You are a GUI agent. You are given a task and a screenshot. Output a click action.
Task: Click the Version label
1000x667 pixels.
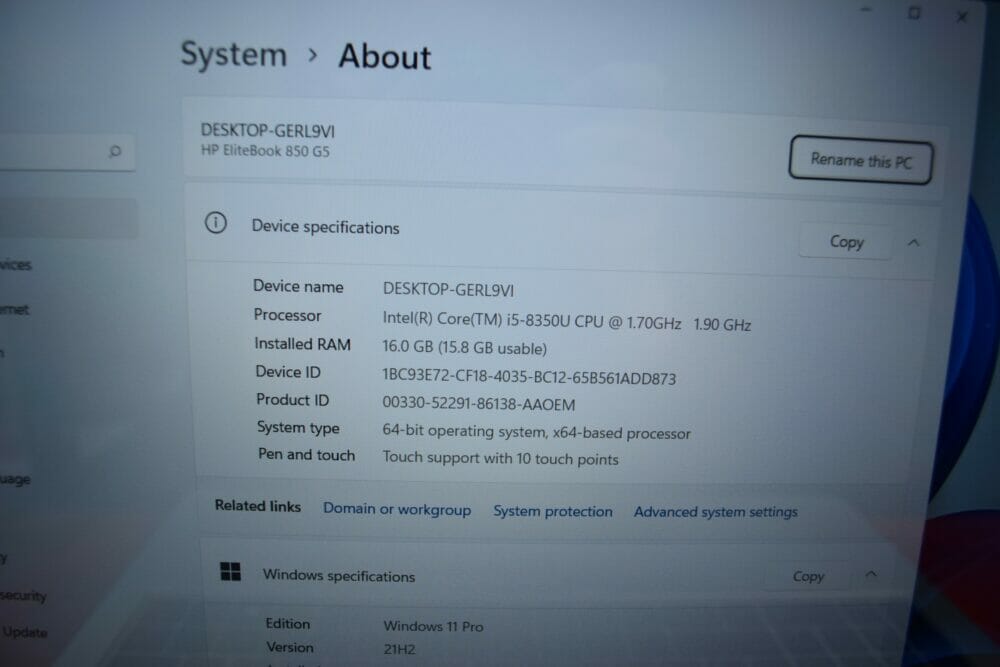coord(290,647)
